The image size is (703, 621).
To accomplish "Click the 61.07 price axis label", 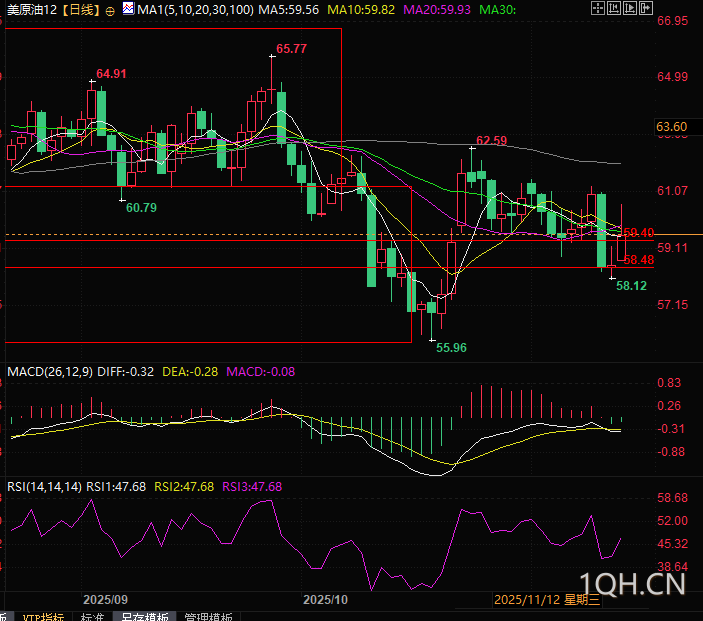I will [x=672, y=191].
